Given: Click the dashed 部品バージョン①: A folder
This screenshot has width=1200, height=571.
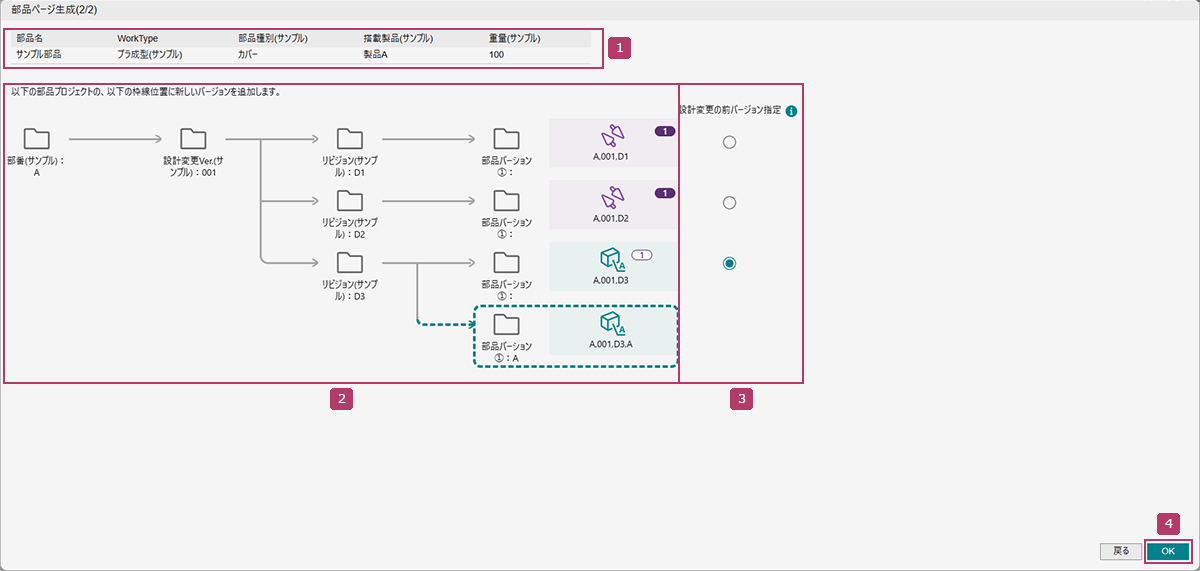Looking at the screenshot, I should (x=507, y=324).
